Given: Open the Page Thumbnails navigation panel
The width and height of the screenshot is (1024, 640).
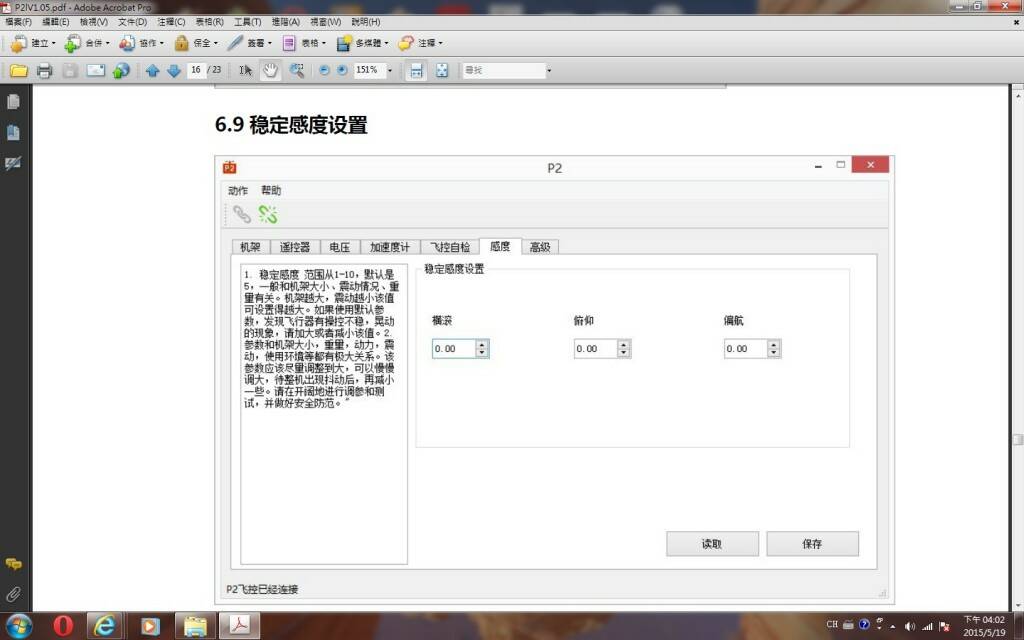Looking at the screenshot, I should (x=13, y=102).
